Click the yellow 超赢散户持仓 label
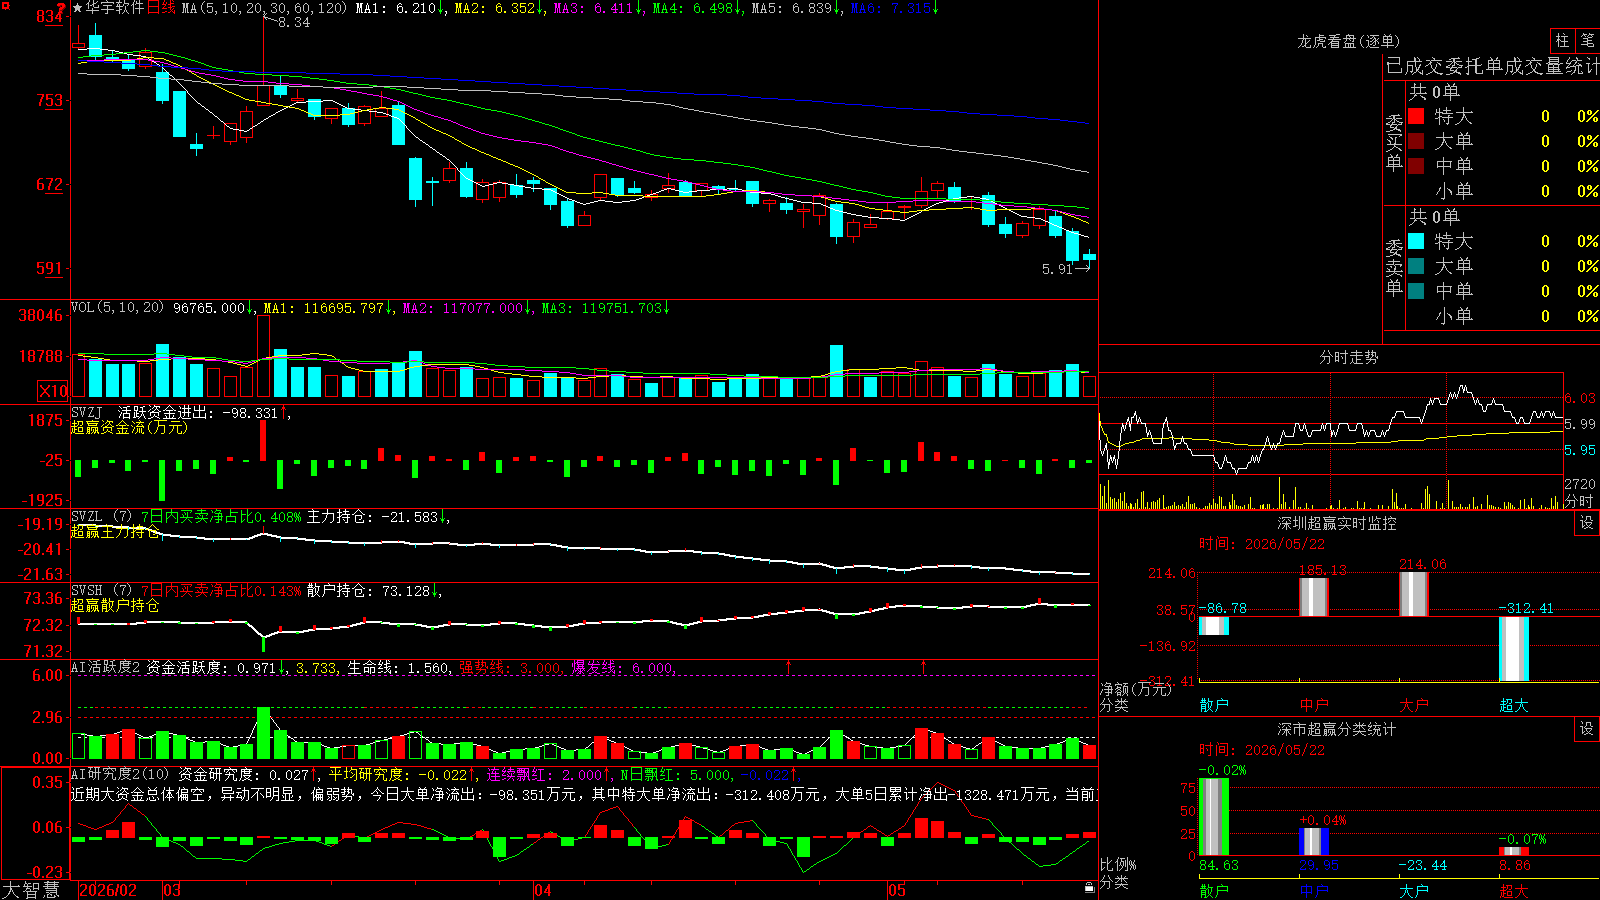 [x=115, y=606]
